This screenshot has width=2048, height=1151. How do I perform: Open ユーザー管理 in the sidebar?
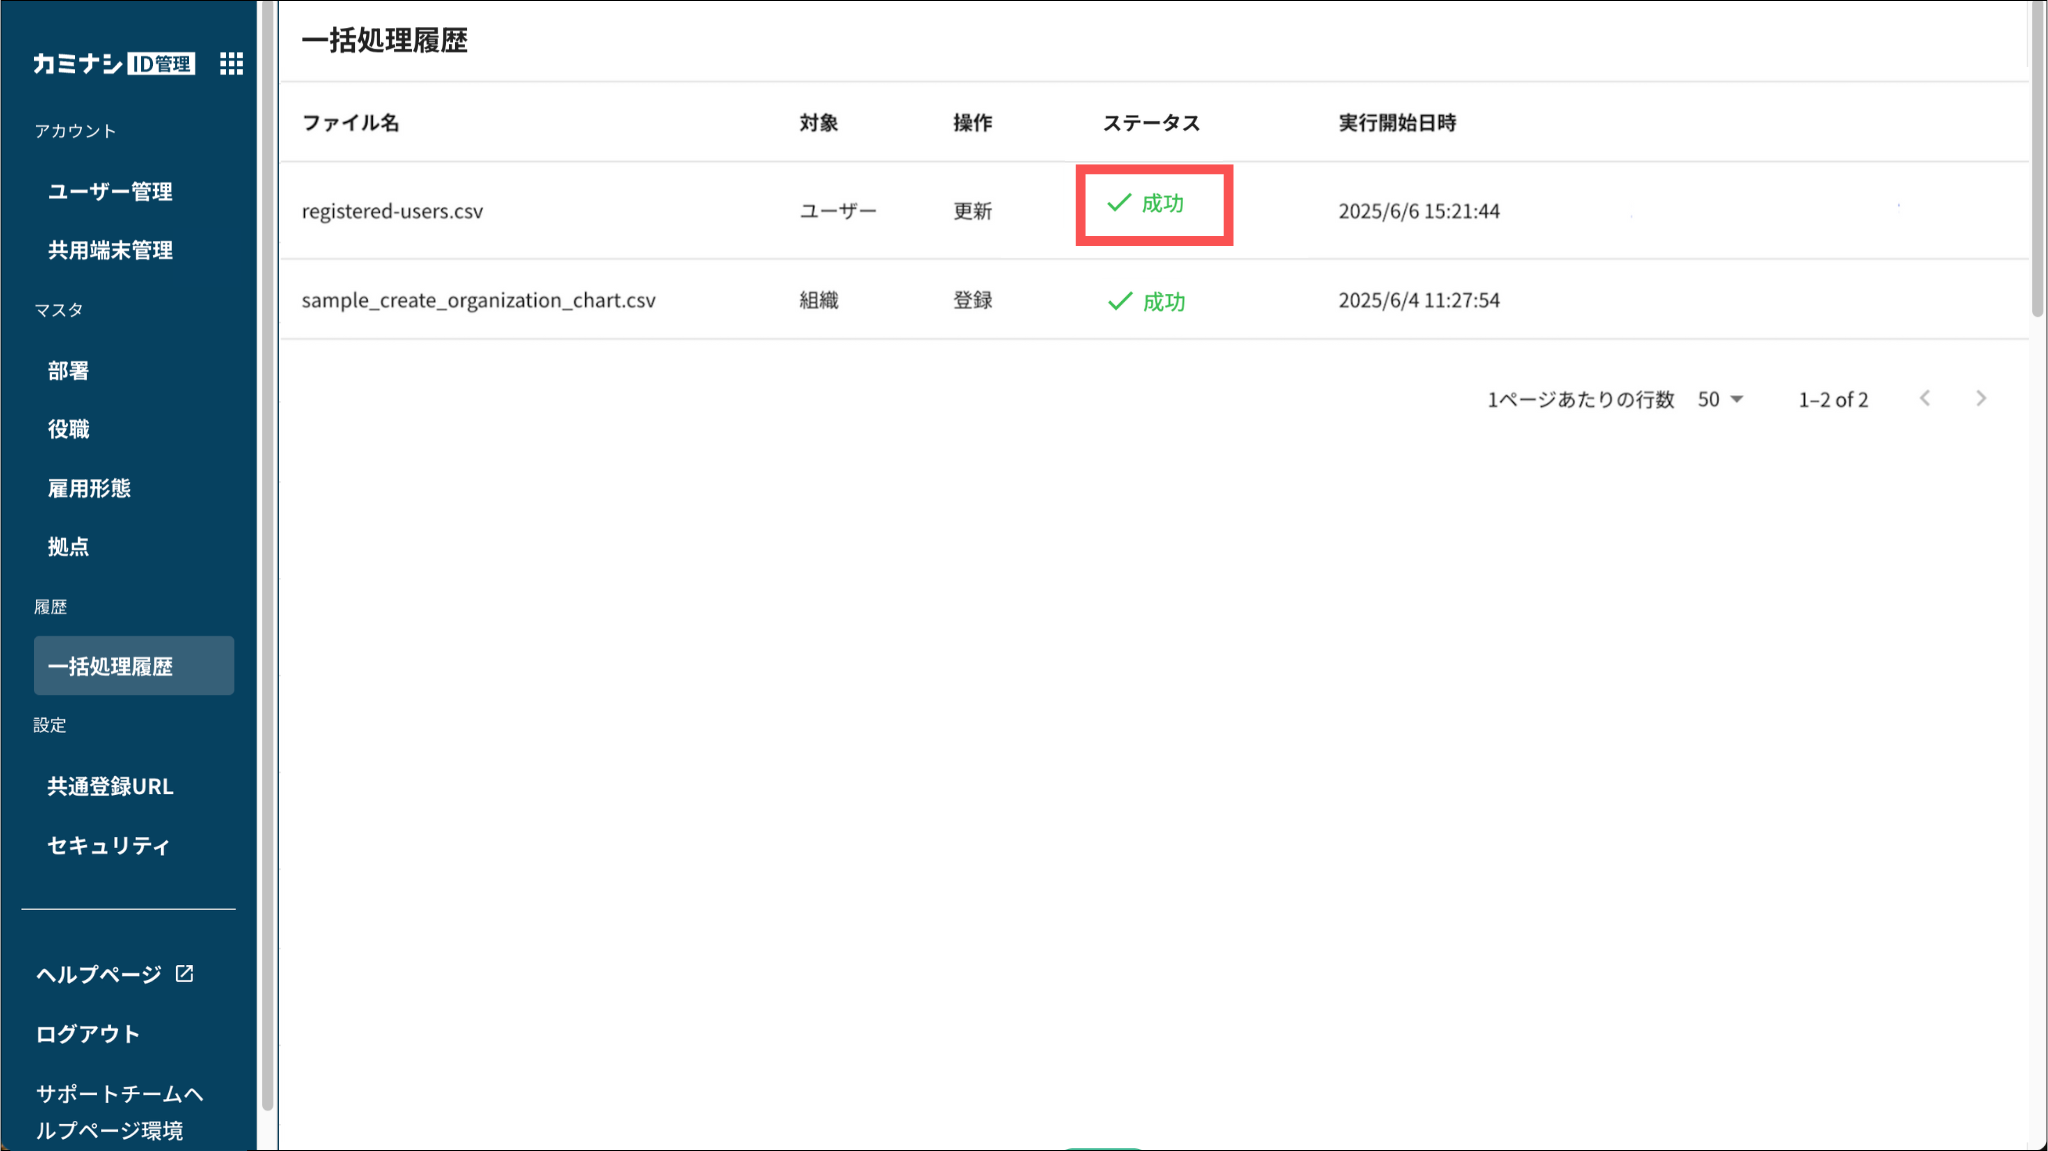coord(110,191)
